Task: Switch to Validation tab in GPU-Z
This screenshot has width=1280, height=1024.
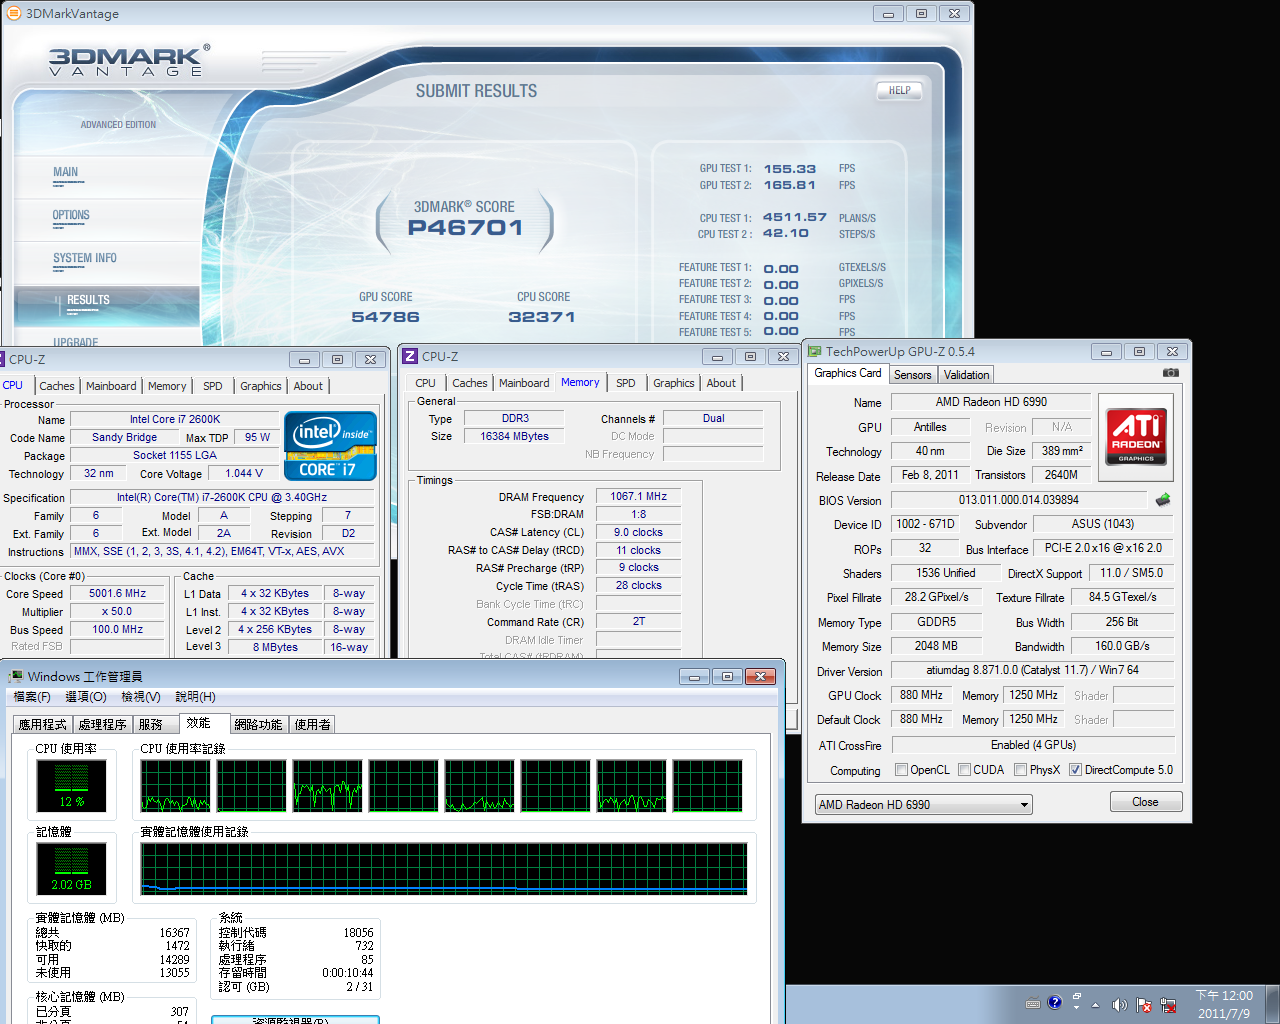Action: 966,375
